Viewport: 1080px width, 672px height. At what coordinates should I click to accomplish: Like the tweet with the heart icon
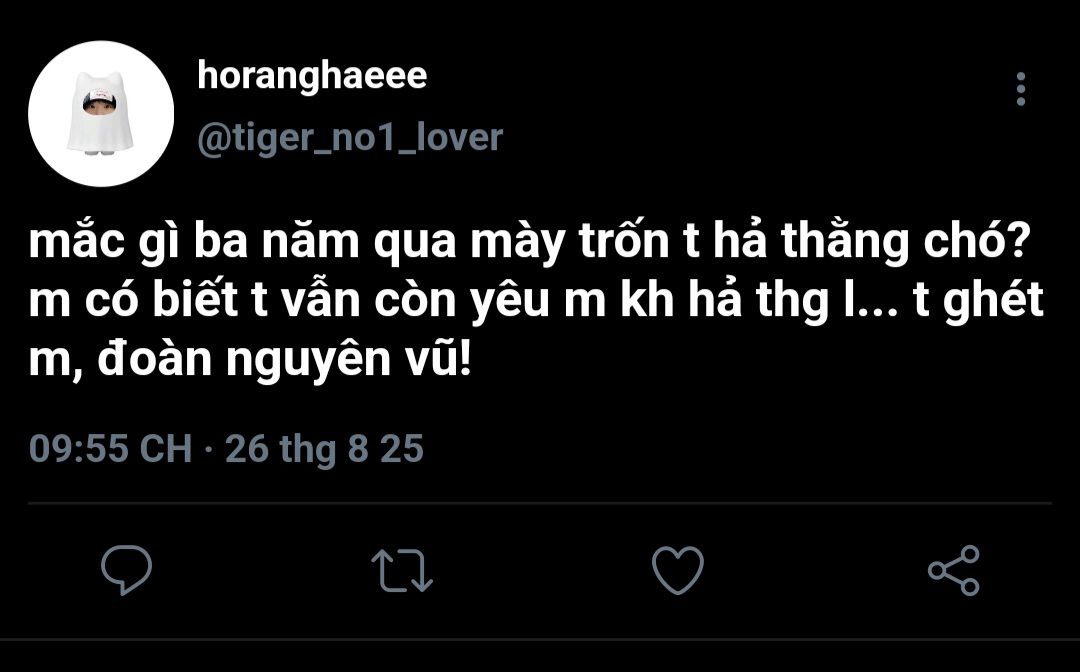point(677,570)
